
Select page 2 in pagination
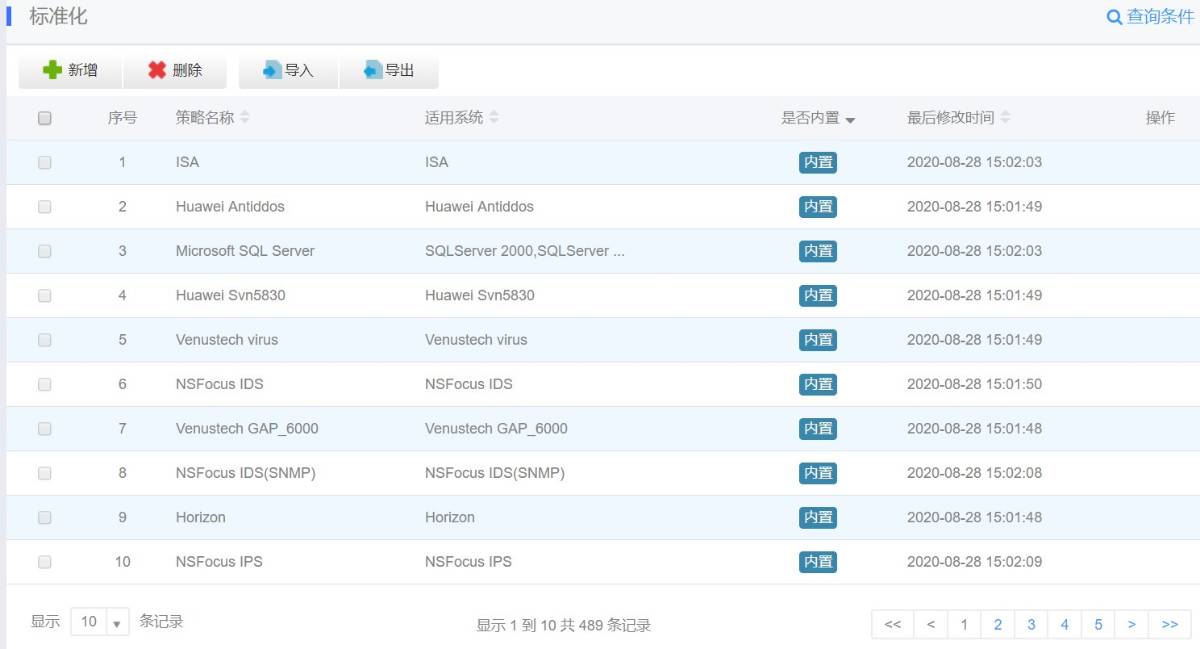[997, 624]
